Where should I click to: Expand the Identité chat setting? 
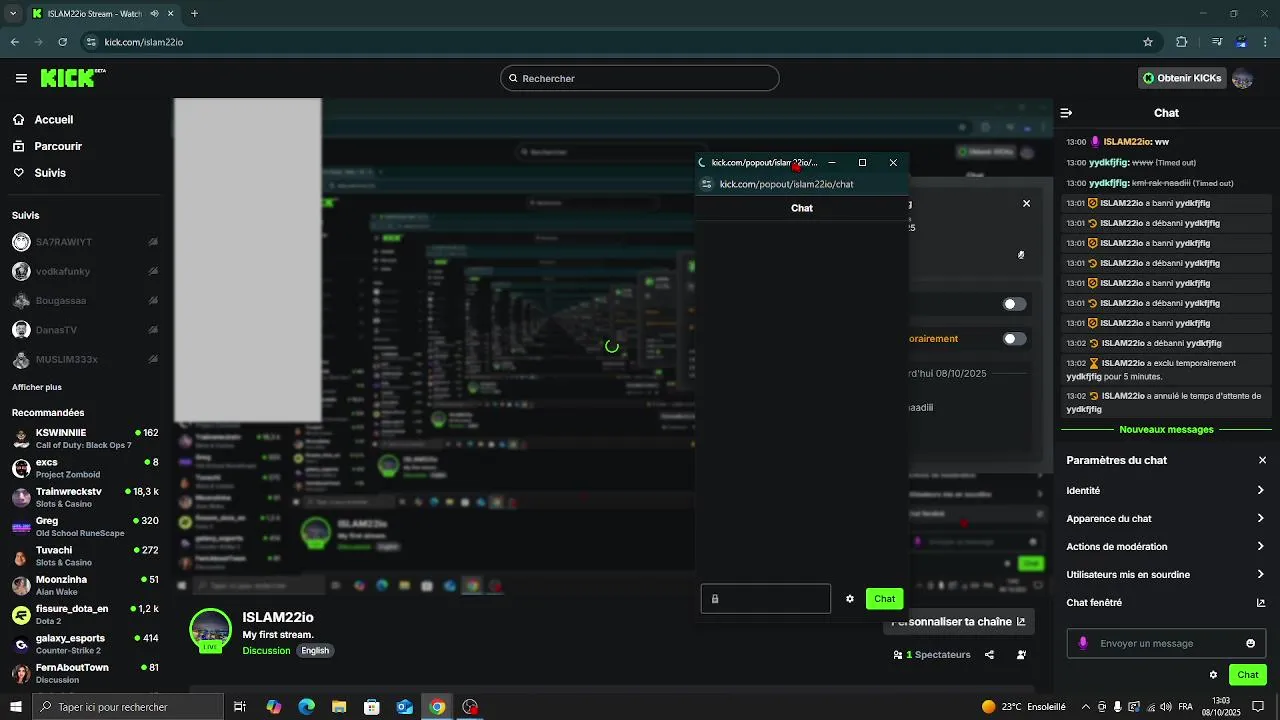[x=1166, y=491]
